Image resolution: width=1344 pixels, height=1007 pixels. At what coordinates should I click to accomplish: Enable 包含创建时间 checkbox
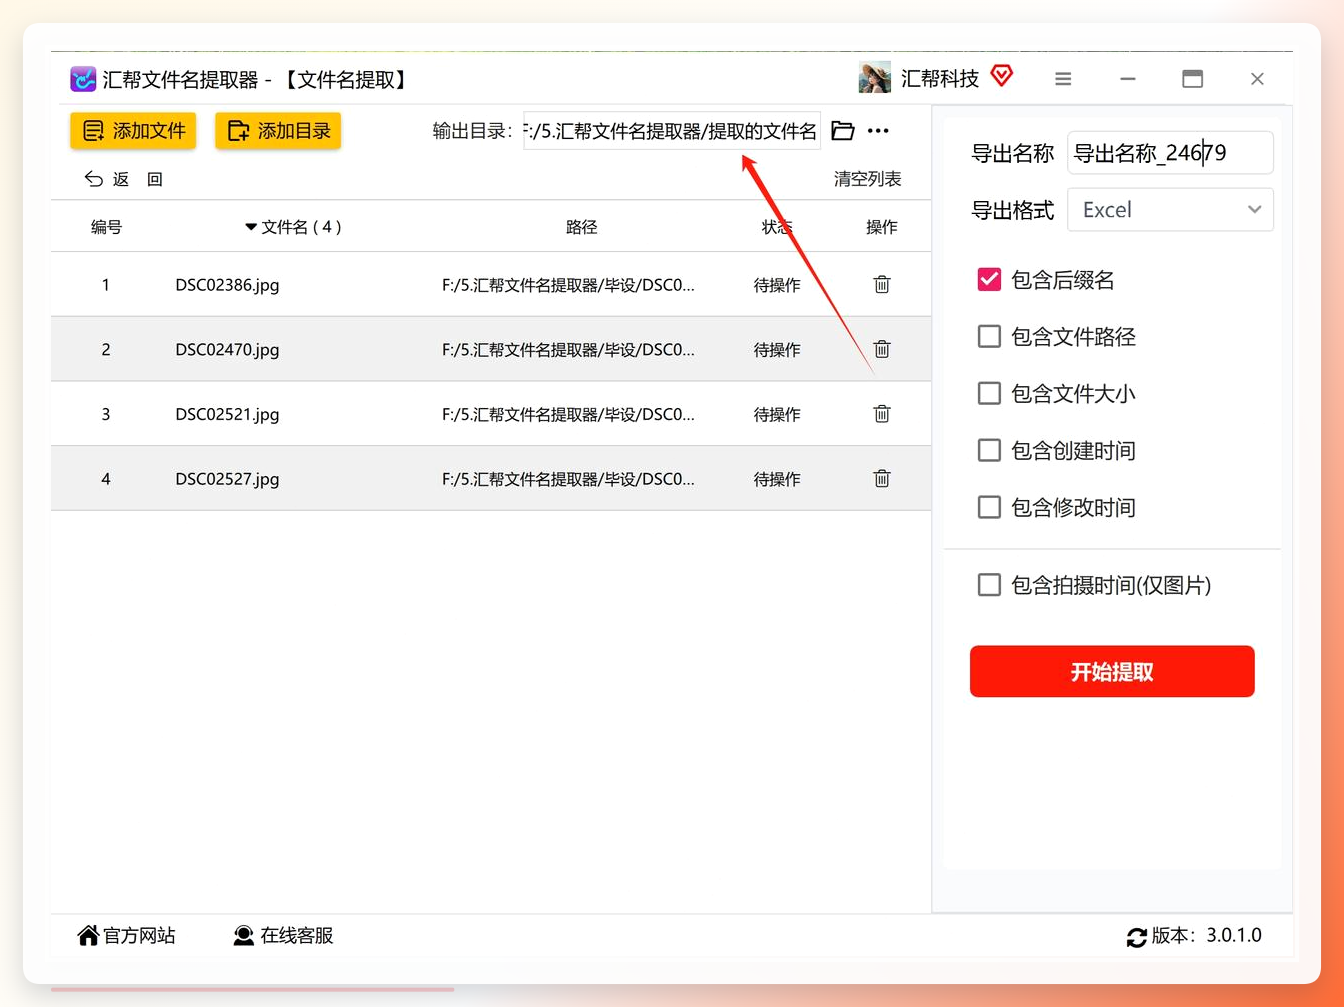pyautogui.click(x=989, y=451)
